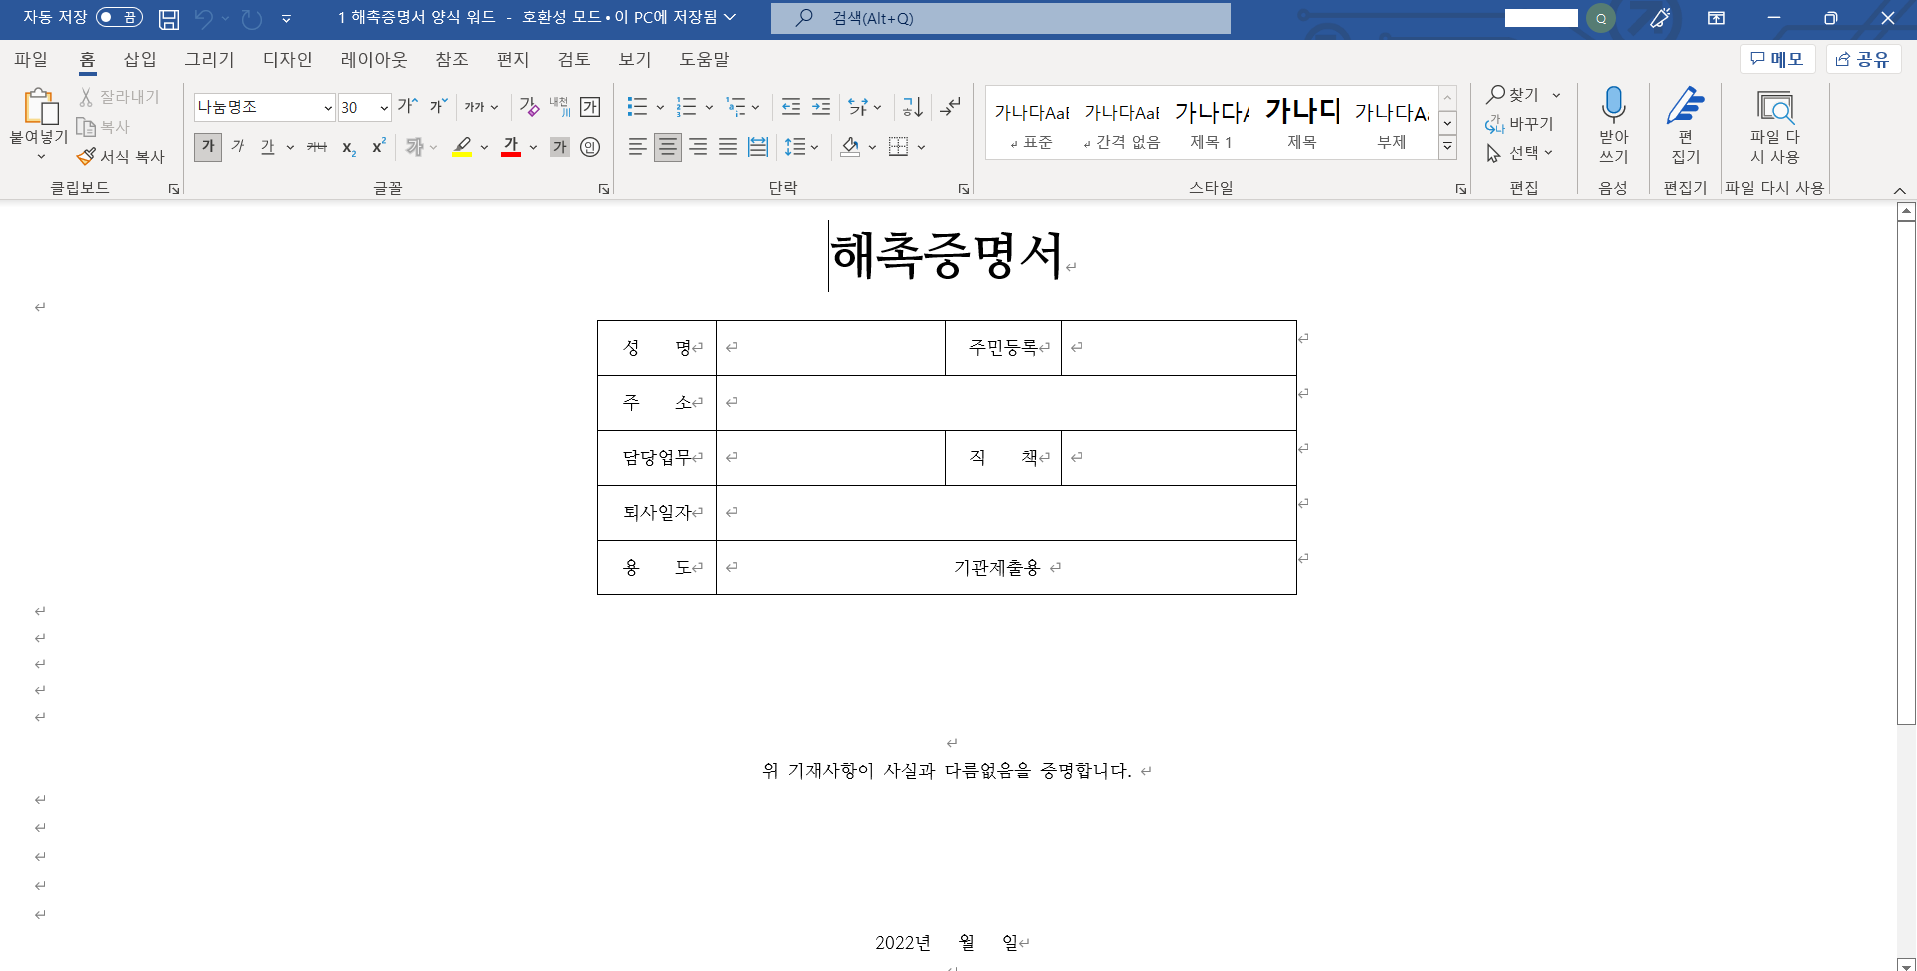1917x971 pixels.
Task: Decrease font size with the 가˅ icon
Action: tap(438, 106)
